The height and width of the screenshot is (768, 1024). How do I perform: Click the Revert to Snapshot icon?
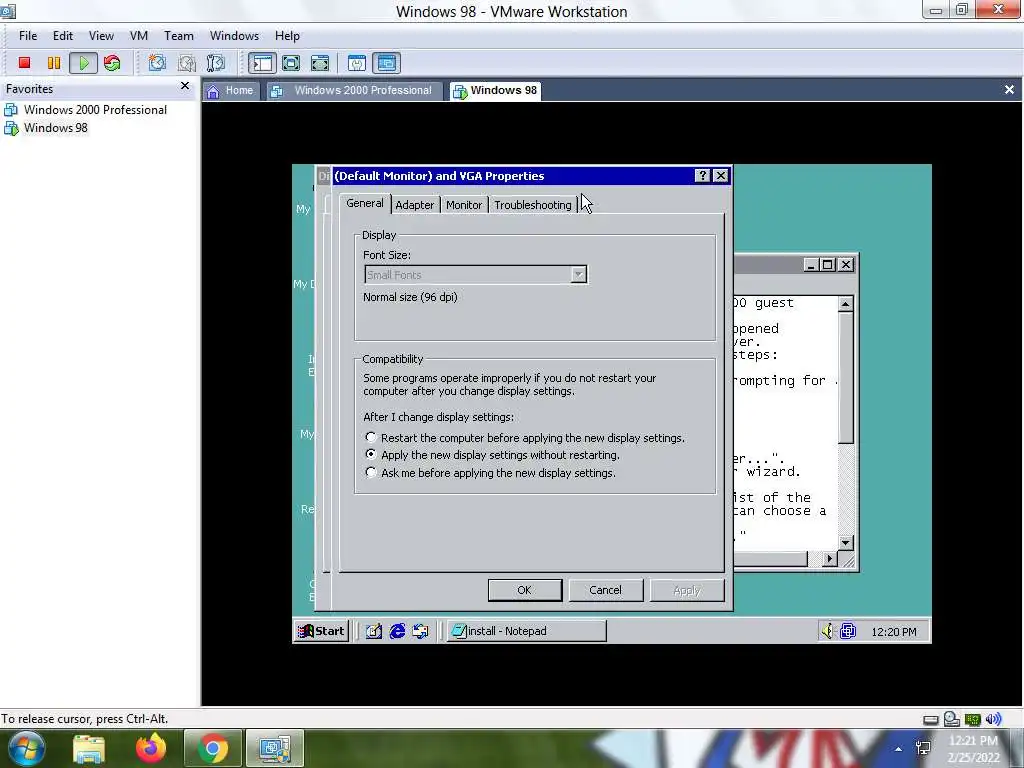(187, 63)
